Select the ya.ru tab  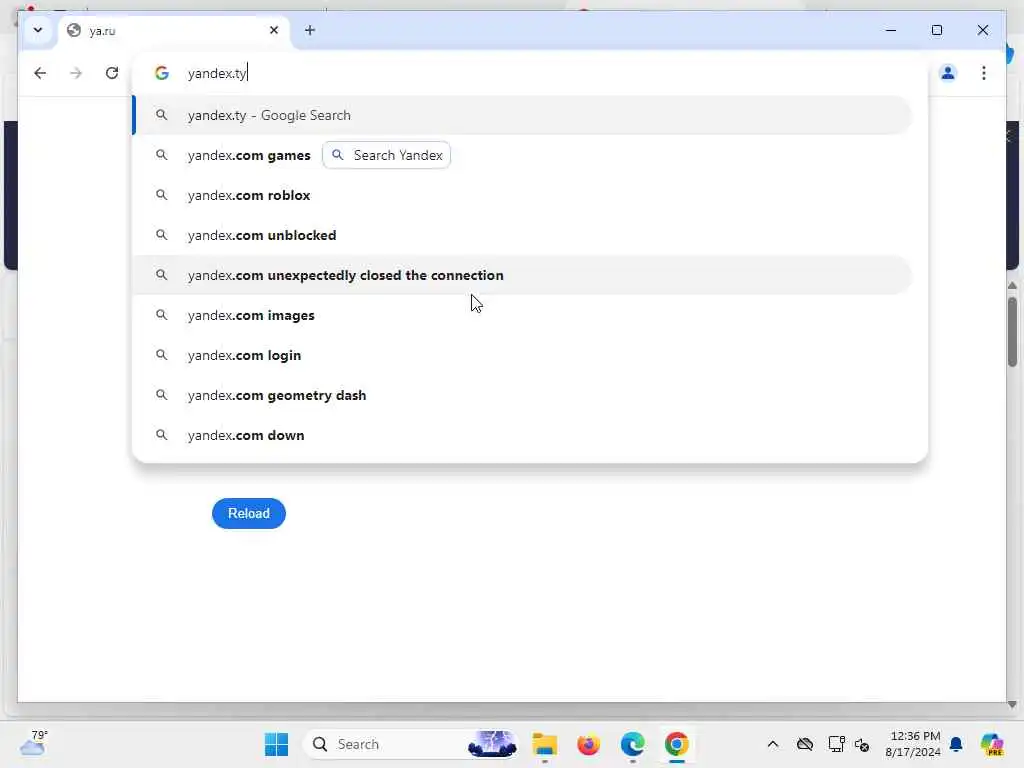[x=174, y=31]
